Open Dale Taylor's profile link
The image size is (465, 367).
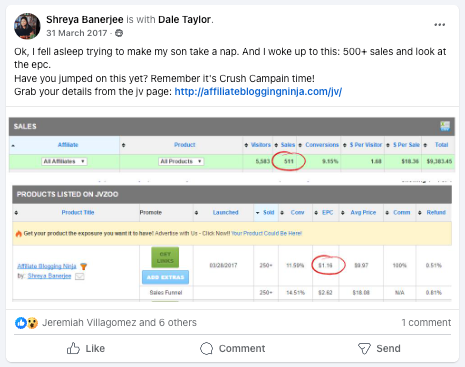coord(184,20)
